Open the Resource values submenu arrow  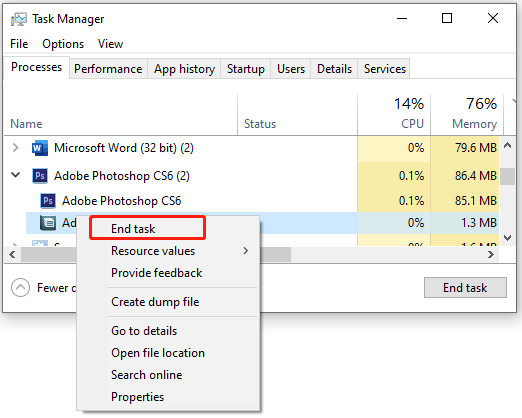[246, 251]
